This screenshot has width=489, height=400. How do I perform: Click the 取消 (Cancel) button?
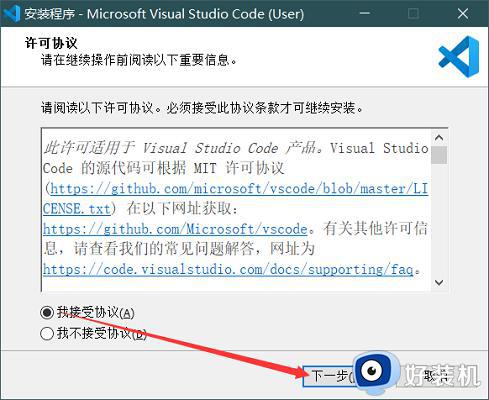click(x=437, y=376)
